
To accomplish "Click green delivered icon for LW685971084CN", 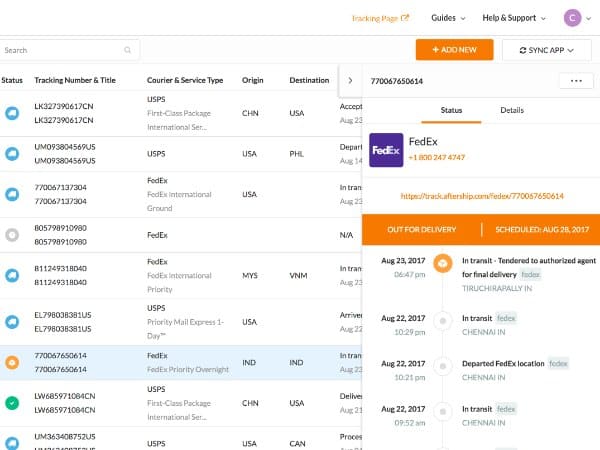I will (x=12, y=403).
